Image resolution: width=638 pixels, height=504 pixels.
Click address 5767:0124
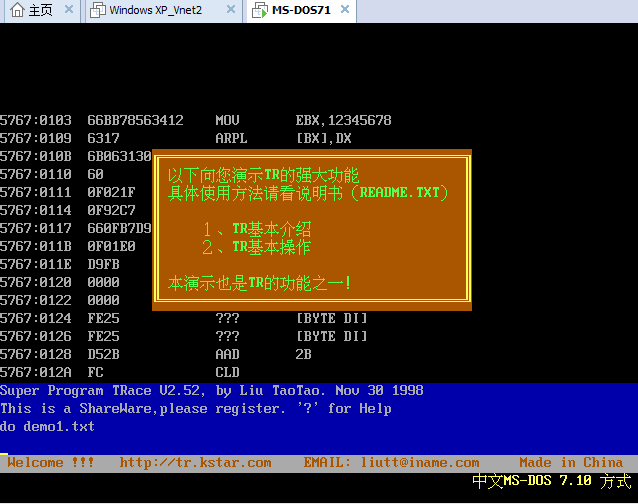(x=36, y=318)
